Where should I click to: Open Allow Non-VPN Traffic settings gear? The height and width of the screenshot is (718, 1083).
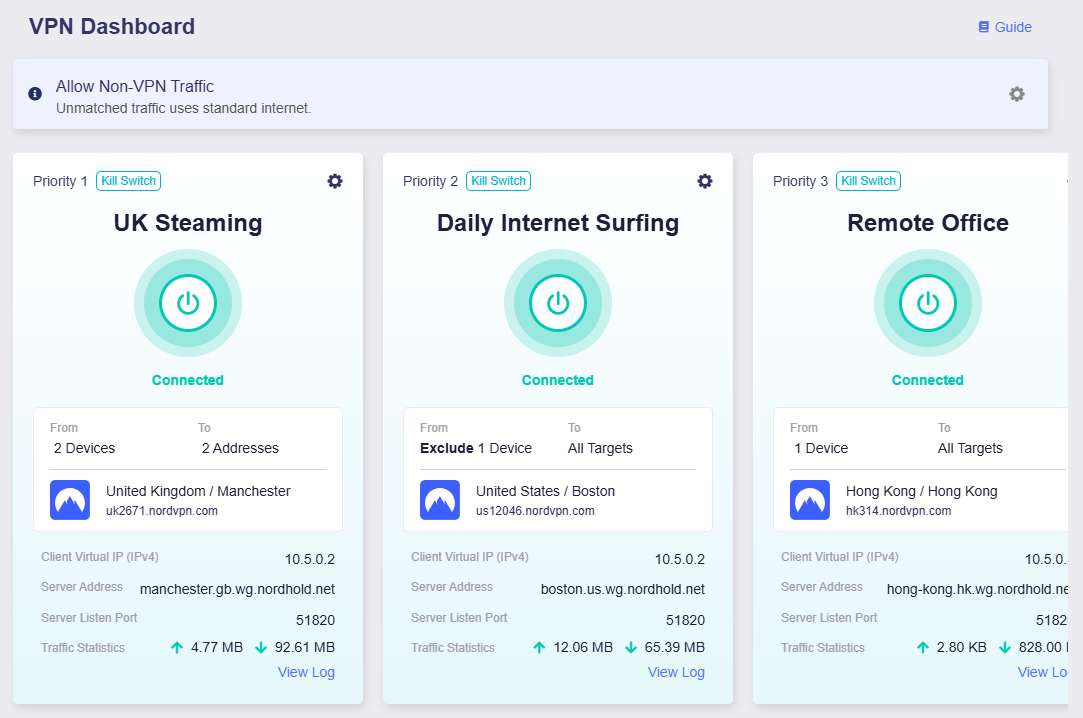pos(1017,94)
